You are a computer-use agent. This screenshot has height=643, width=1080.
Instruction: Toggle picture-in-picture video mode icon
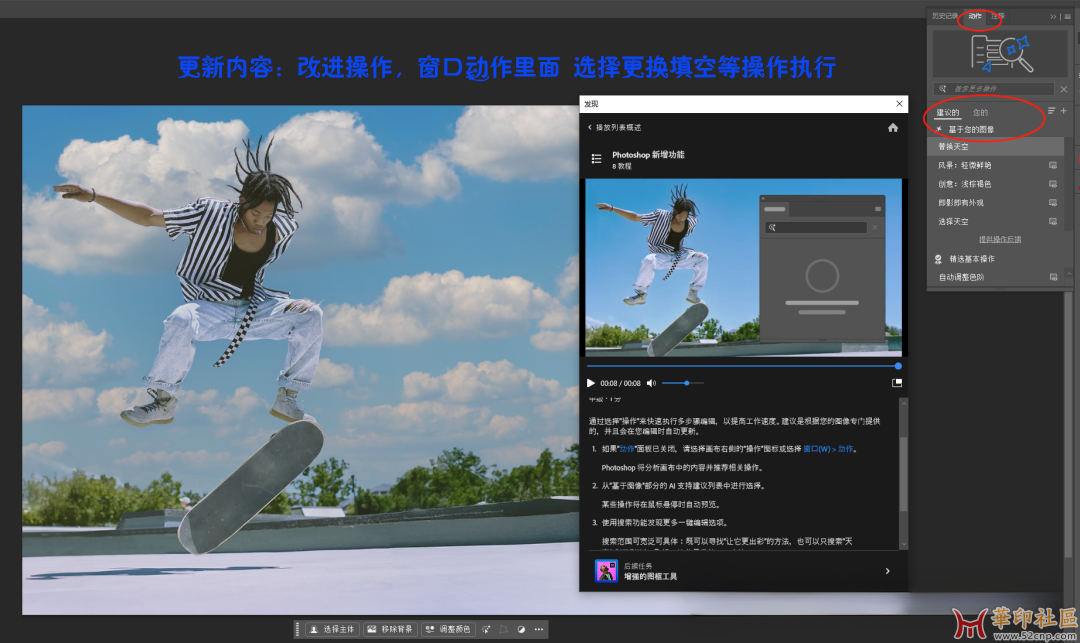[x=897, y=383]
